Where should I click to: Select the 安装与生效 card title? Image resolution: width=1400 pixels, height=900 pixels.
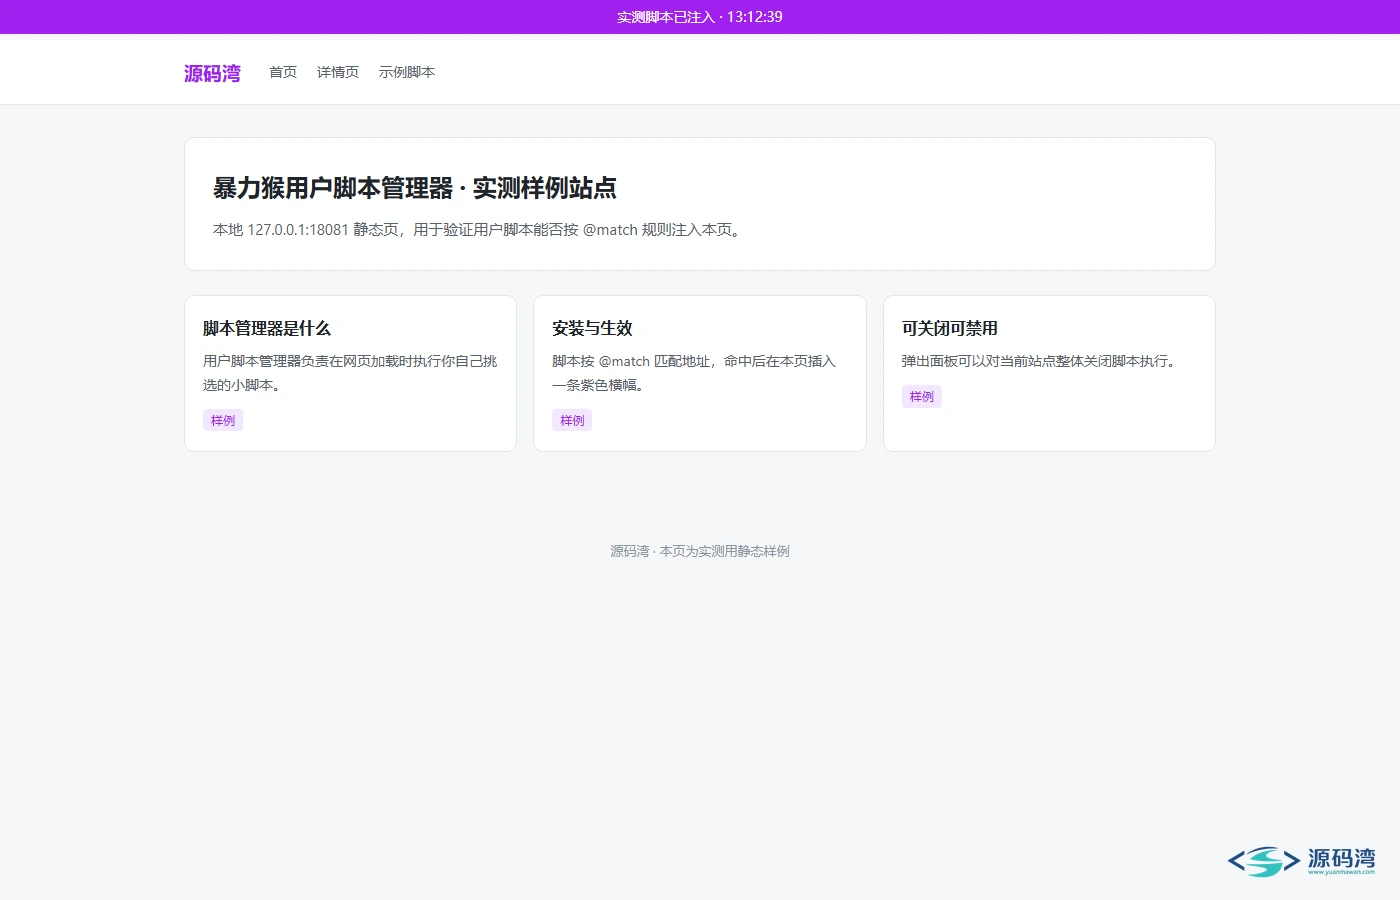point(592,328)
